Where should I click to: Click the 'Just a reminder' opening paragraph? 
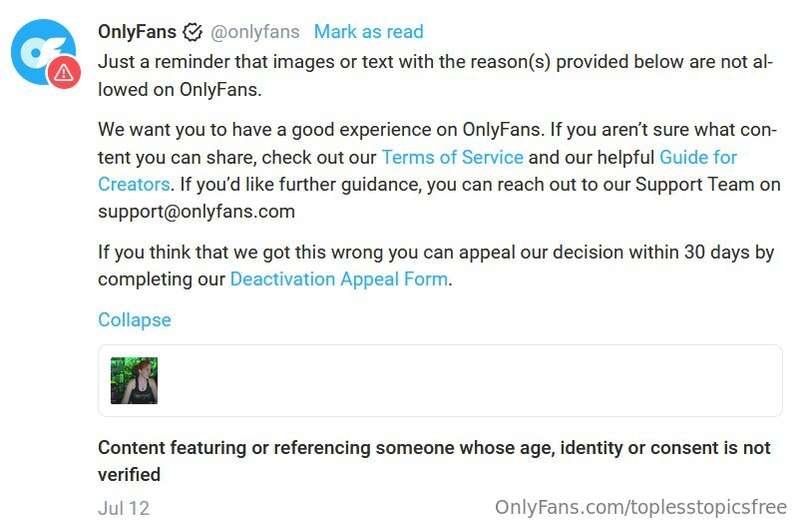pyautogui.click(x=436, y=75)
